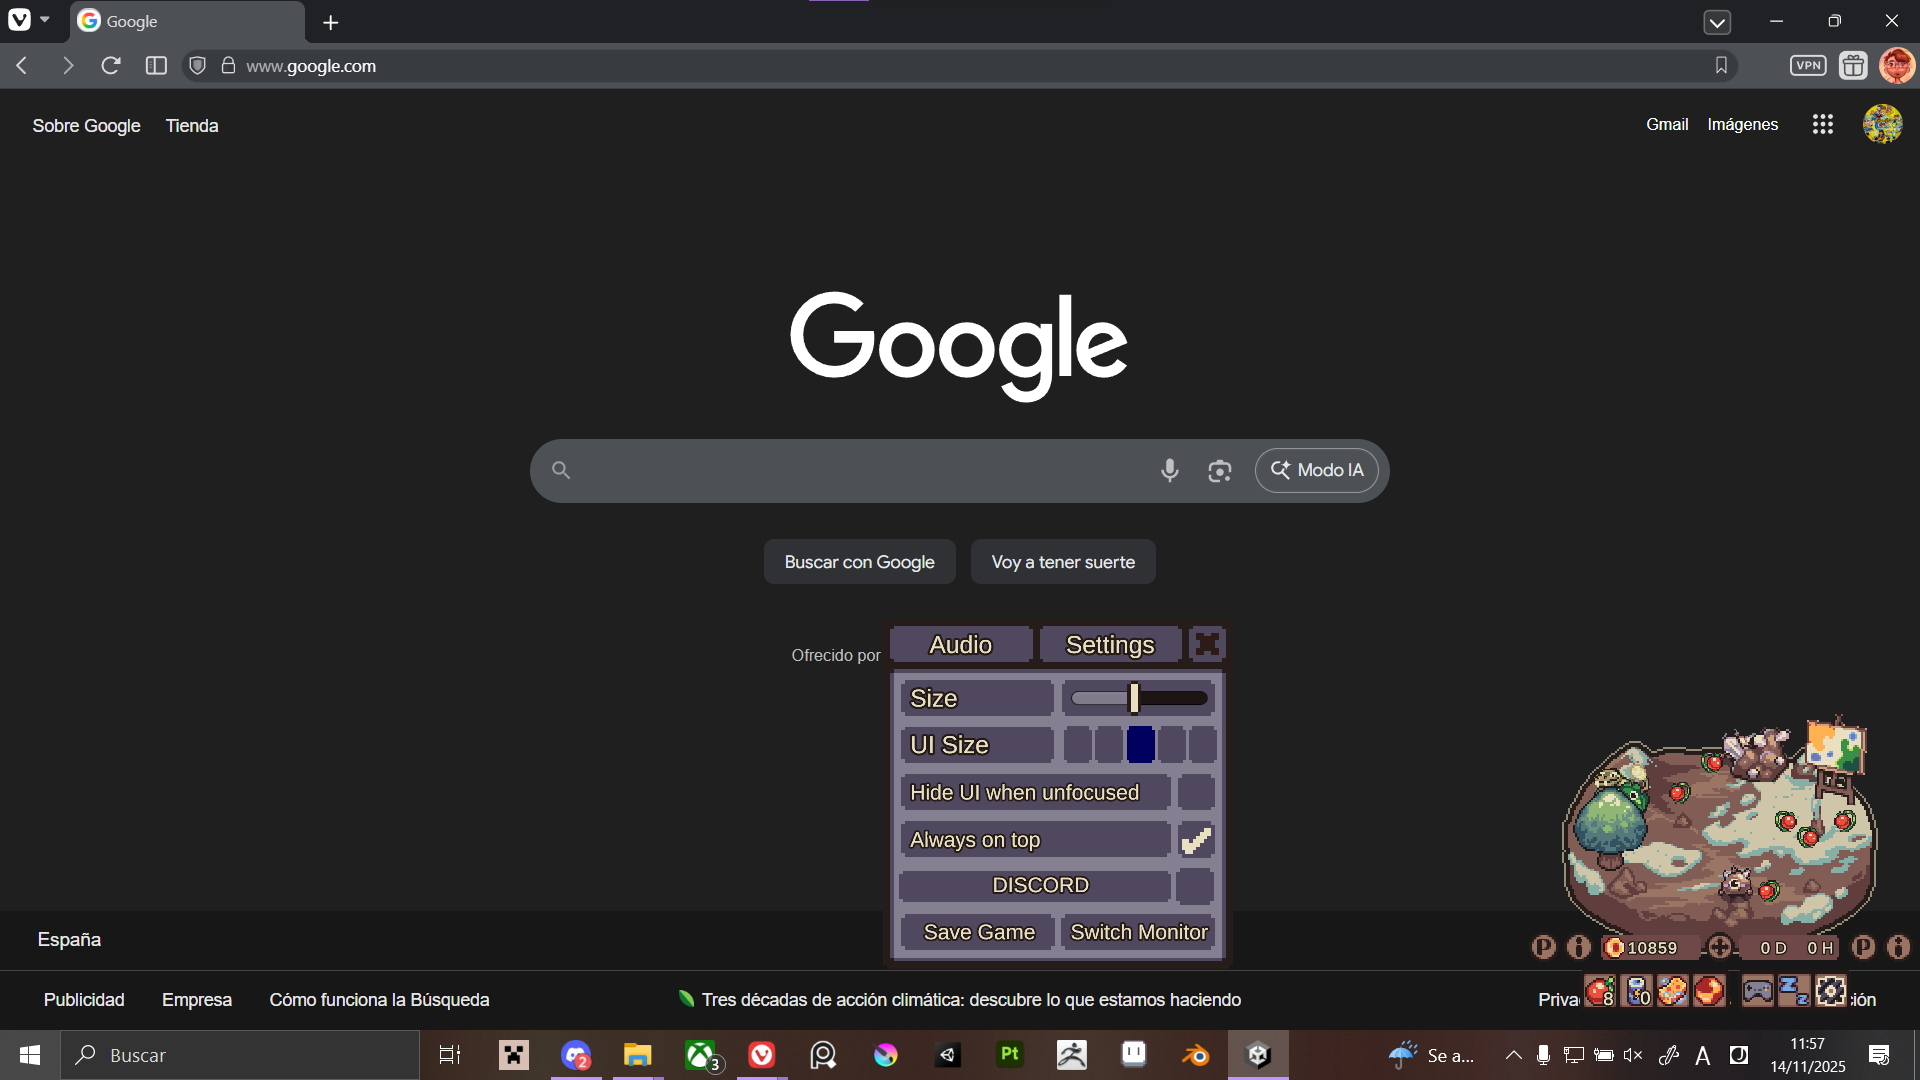This screenshot has width=1920, height=1080.
Task: Switch to the Settings tab
Action: (1110, 645)
